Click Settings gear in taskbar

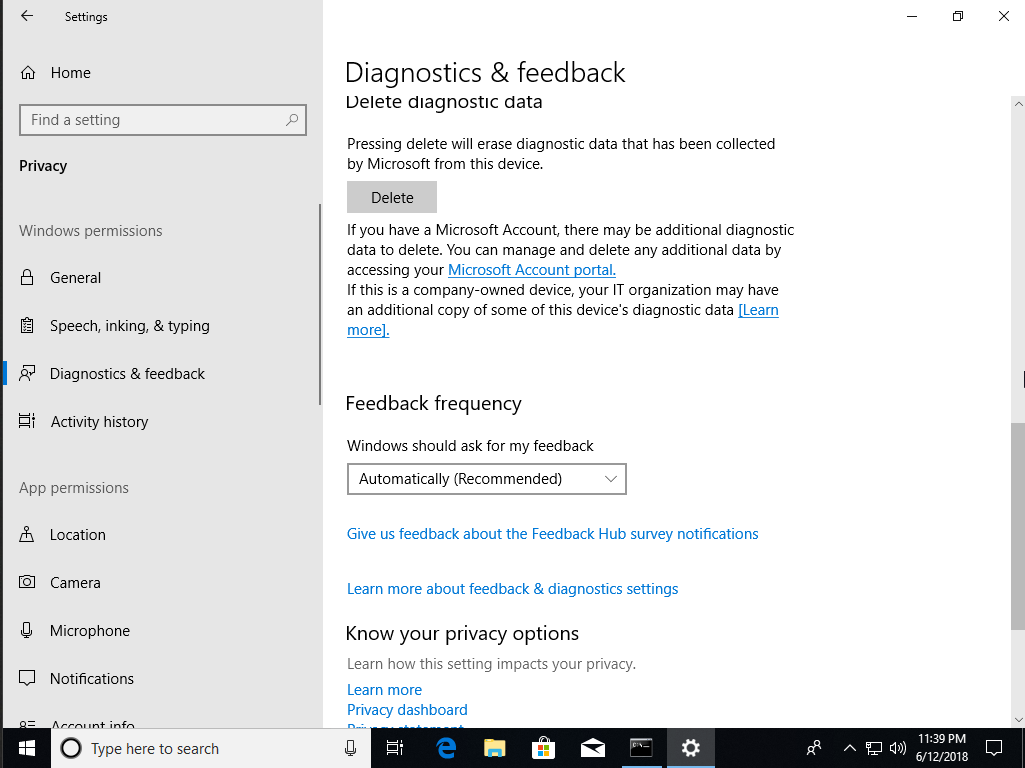pos(690,748)
